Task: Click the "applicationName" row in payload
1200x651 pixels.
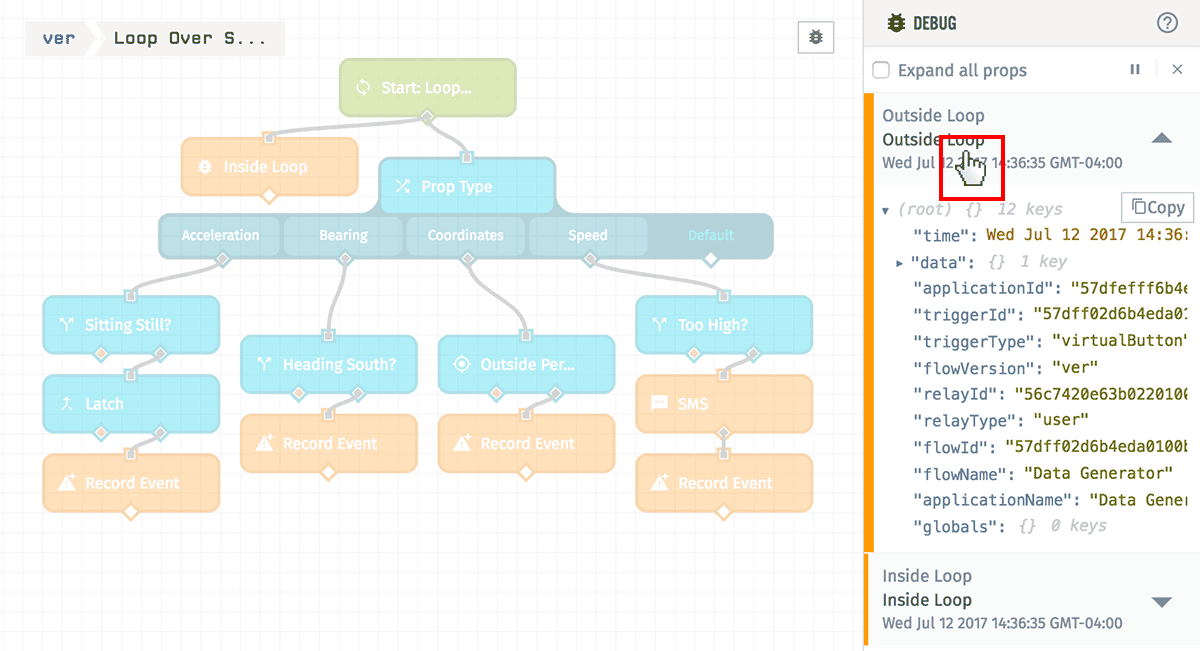Action: 1050,499
